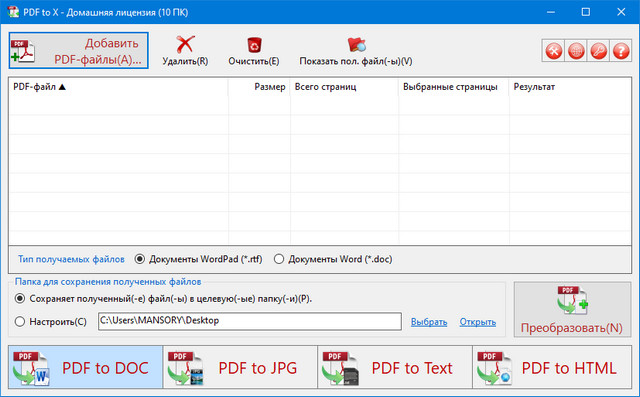Click the output folder path field
Viewport: 640px width, 397px height.
[x=250, y=321]
